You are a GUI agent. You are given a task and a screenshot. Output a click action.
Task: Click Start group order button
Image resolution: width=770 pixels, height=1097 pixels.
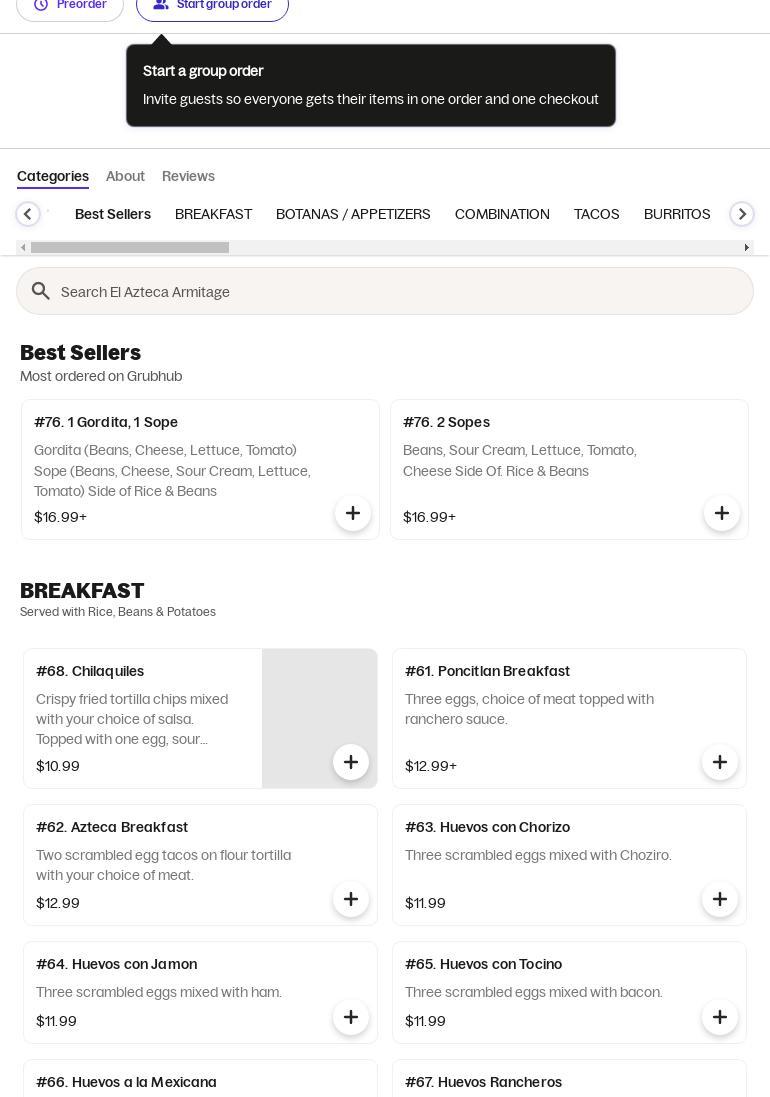click(x=212, y=5)
